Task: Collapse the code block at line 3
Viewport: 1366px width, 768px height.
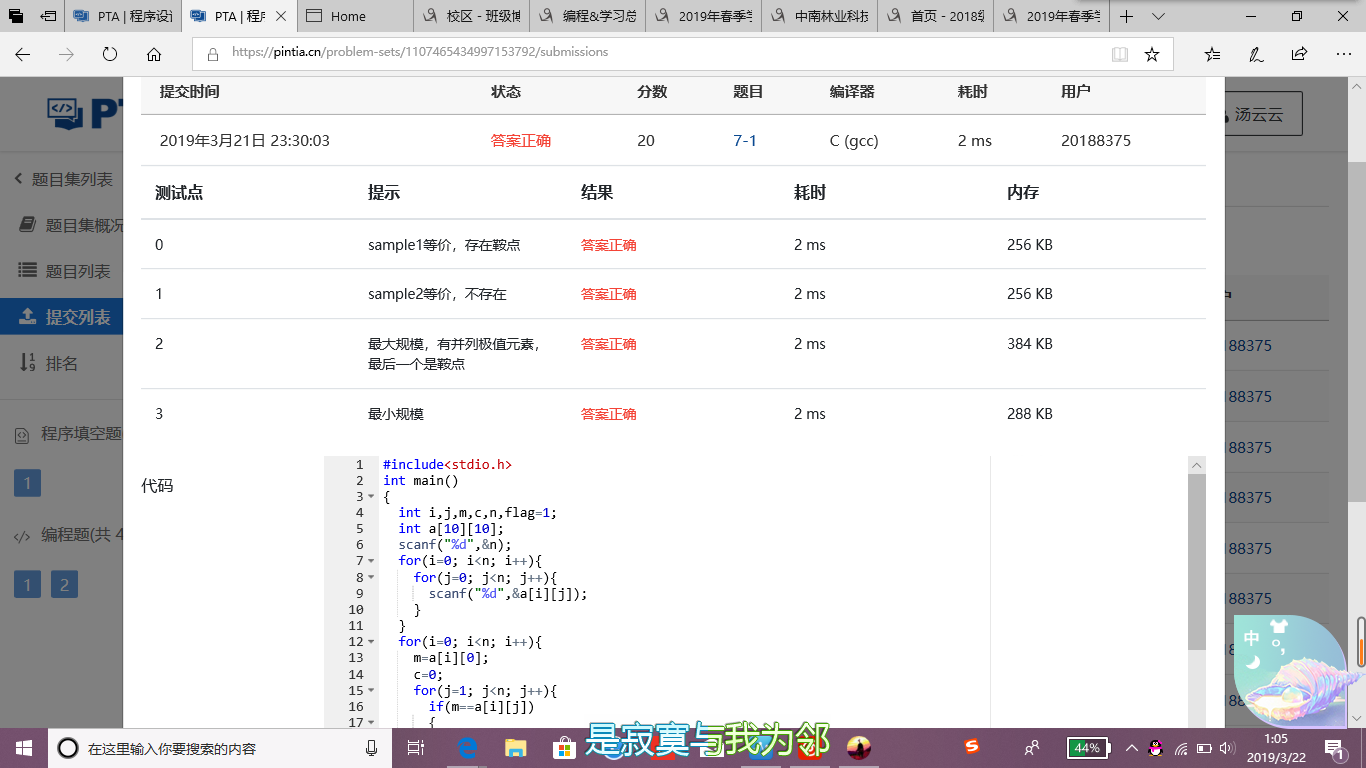Action: [371, 497]
